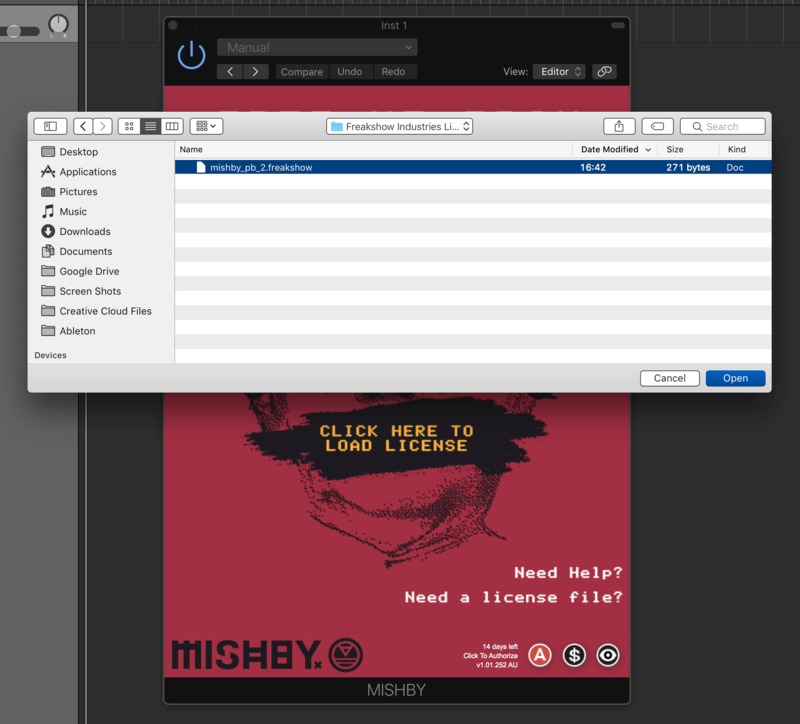Click the eye icon in Mishby
The width and height of the screenshot is (800, 724).
608,655
